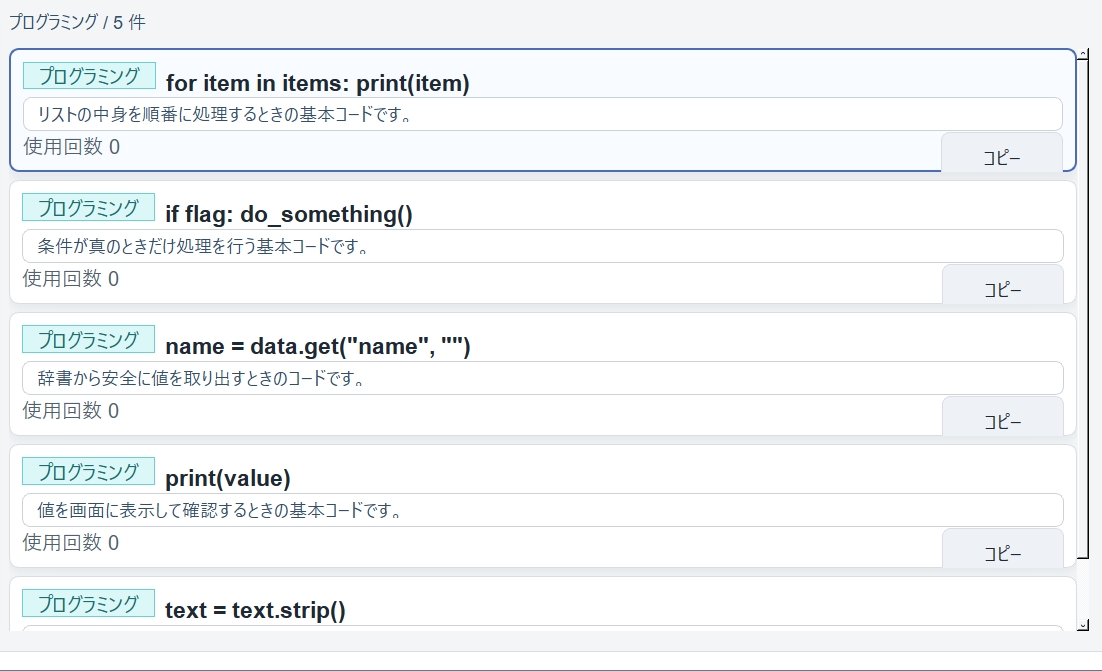
Task: Click the scrollbar up arrow
Action: (1082, 54)
